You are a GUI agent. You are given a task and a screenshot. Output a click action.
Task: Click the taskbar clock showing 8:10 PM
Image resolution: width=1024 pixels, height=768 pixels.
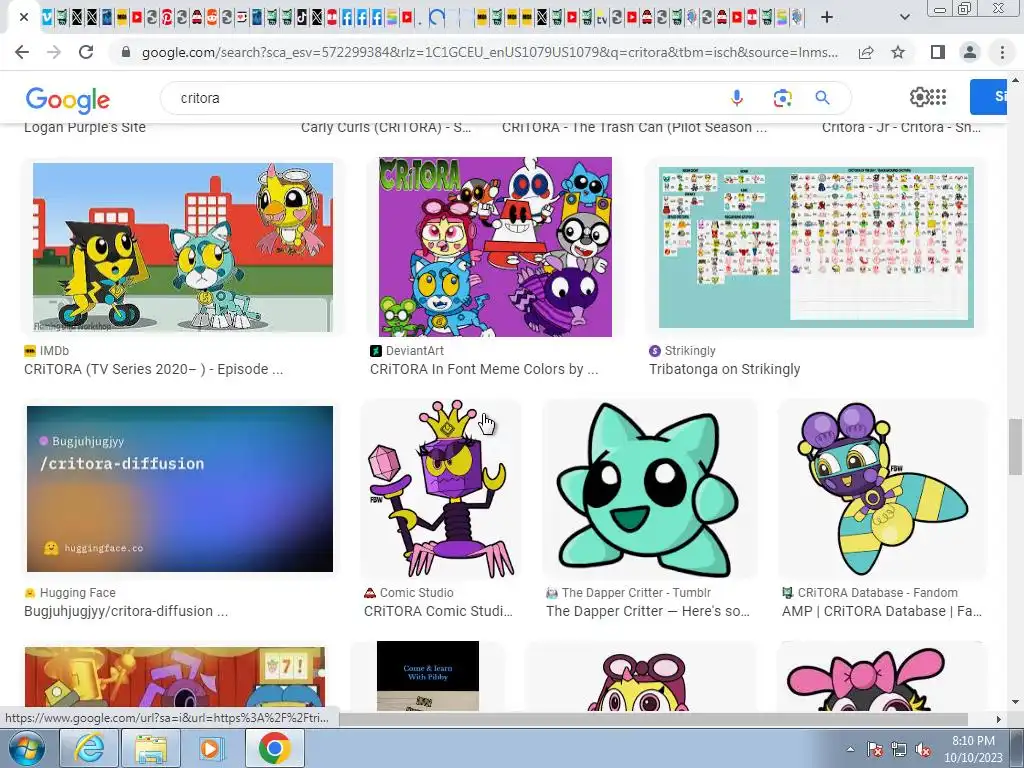click(x=973, y=749)
